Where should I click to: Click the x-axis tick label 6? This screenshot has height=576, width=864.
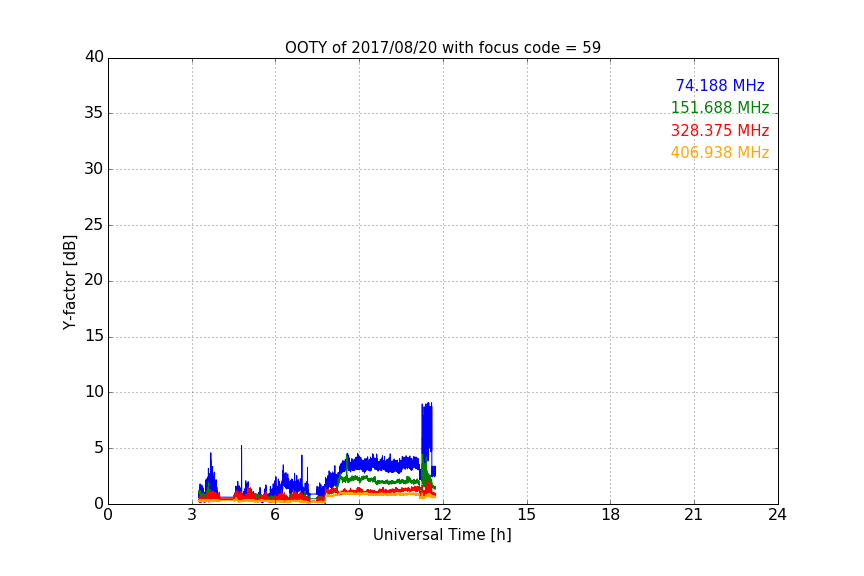click(275, 515)
